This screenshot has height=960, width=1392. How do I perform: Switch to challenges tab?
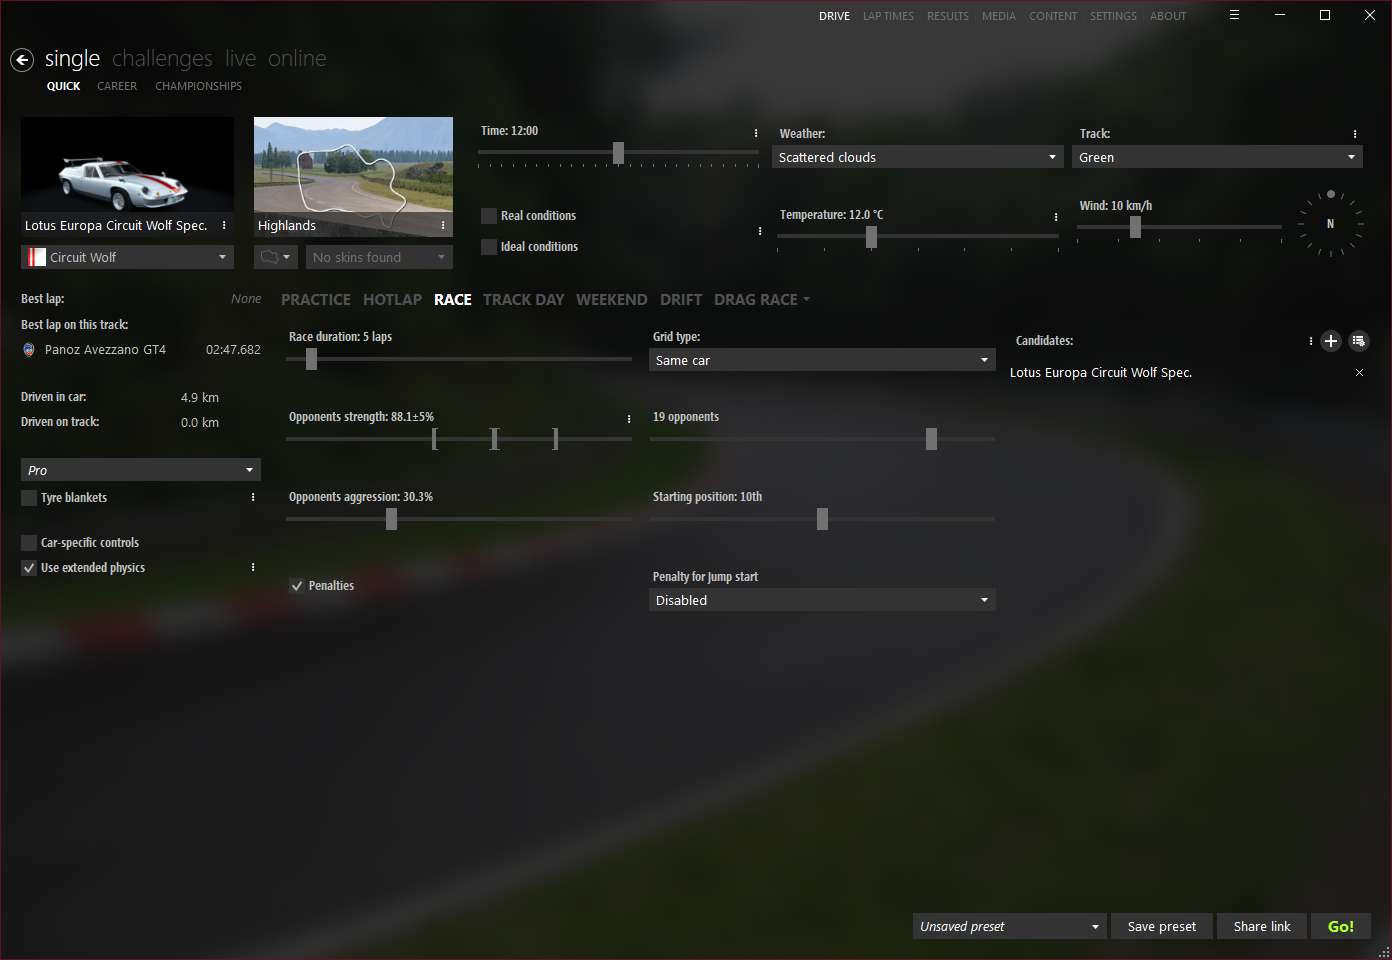162,59
